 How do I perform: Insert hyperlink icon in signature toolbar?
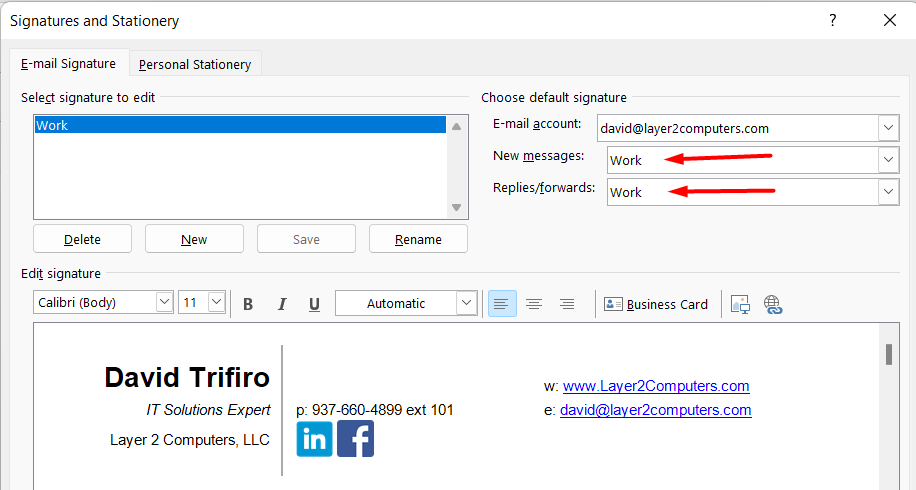773,304
